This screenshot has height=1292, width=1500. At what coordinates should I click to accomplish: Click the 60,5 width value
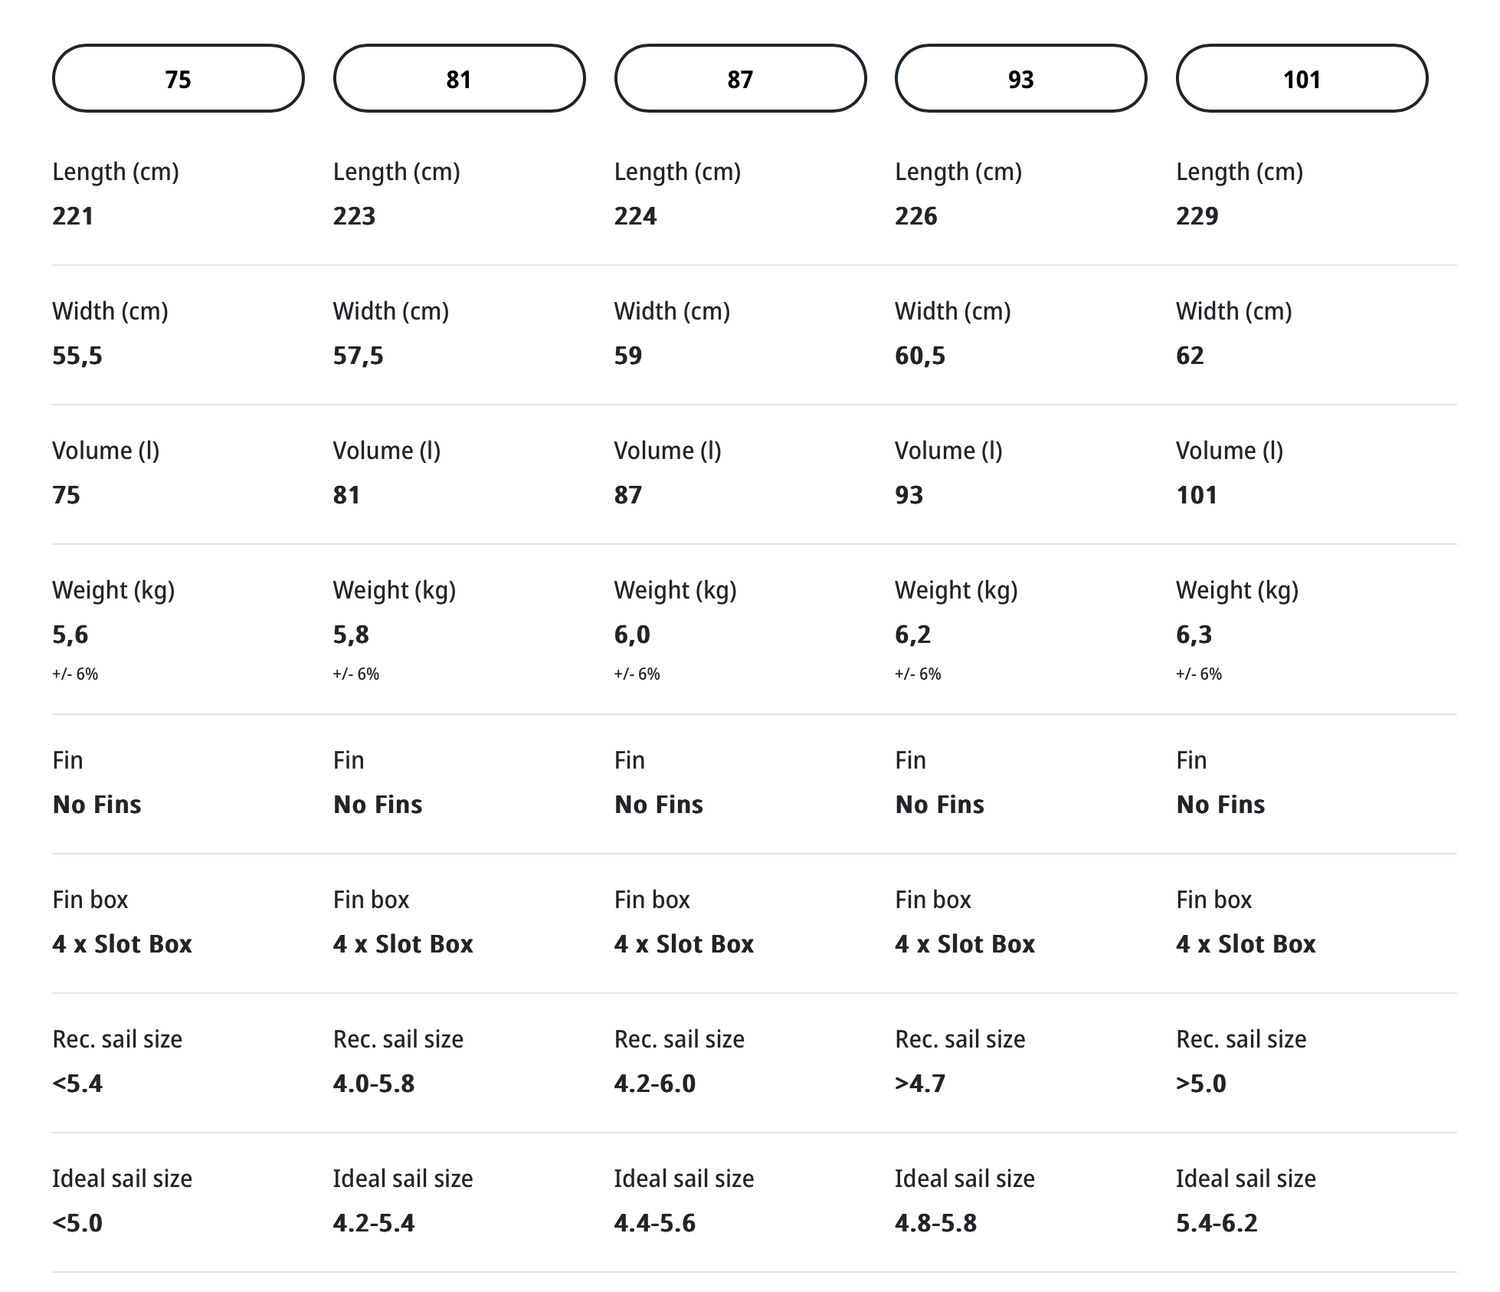point(920,356)
